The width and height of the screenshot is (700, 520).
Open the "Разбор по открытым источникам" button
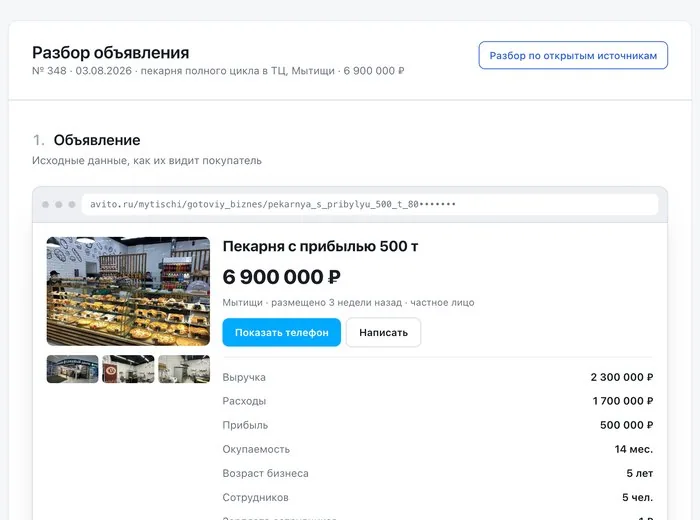[x=573, y=55]
